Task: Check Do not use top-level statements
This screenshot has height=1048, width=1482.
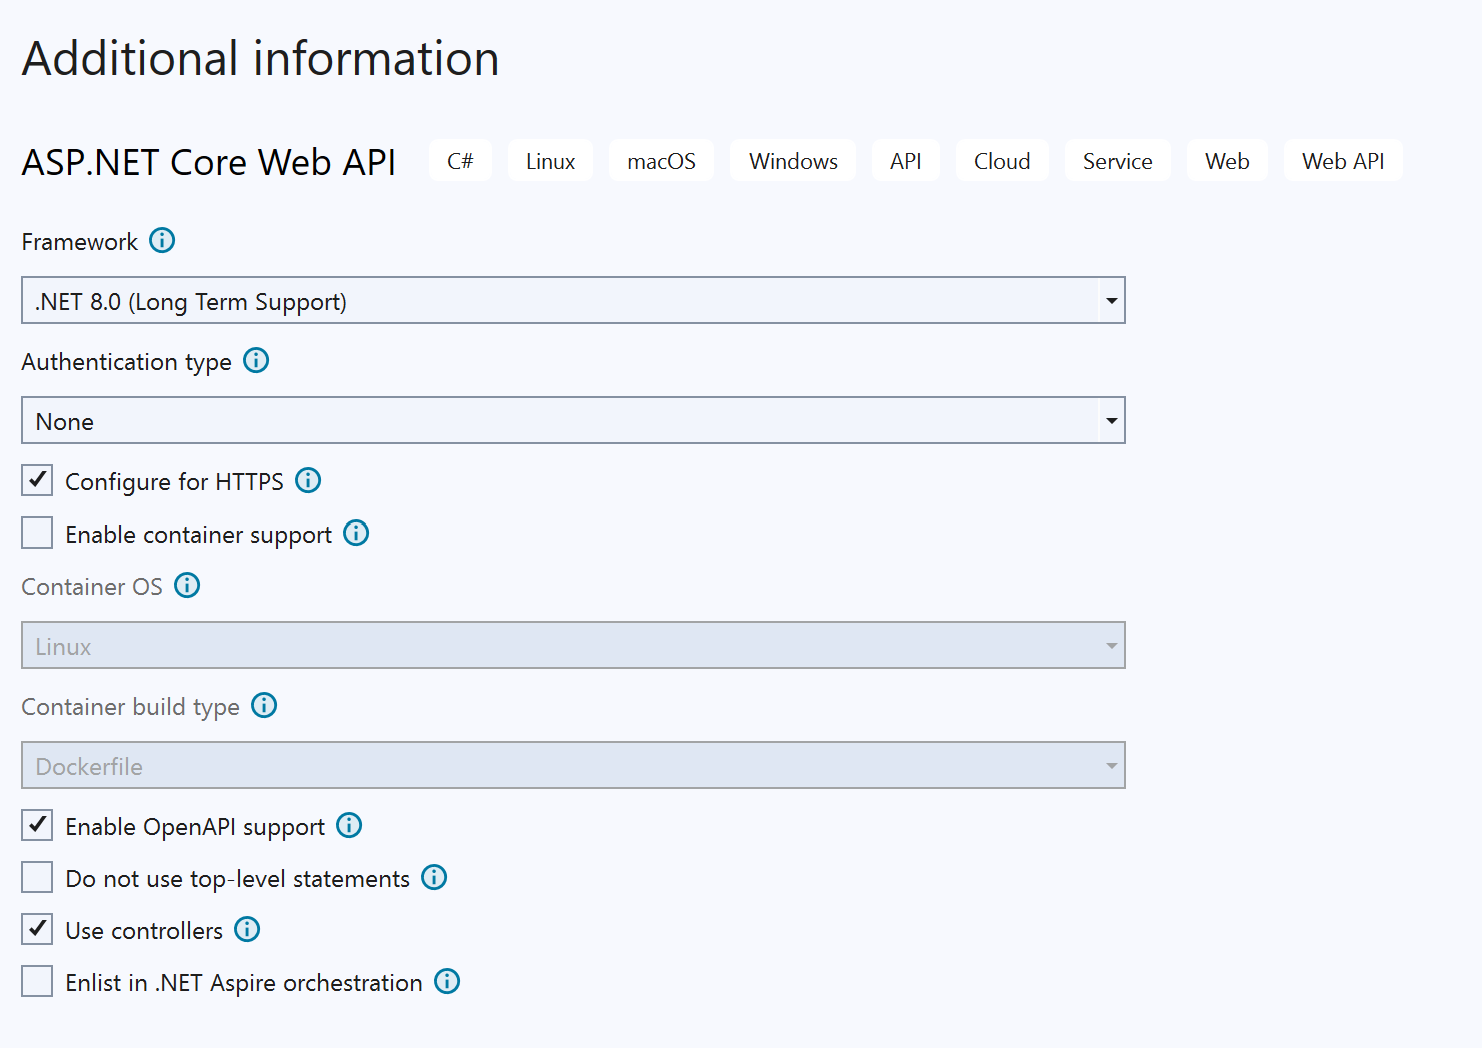Action: point(37,878)
